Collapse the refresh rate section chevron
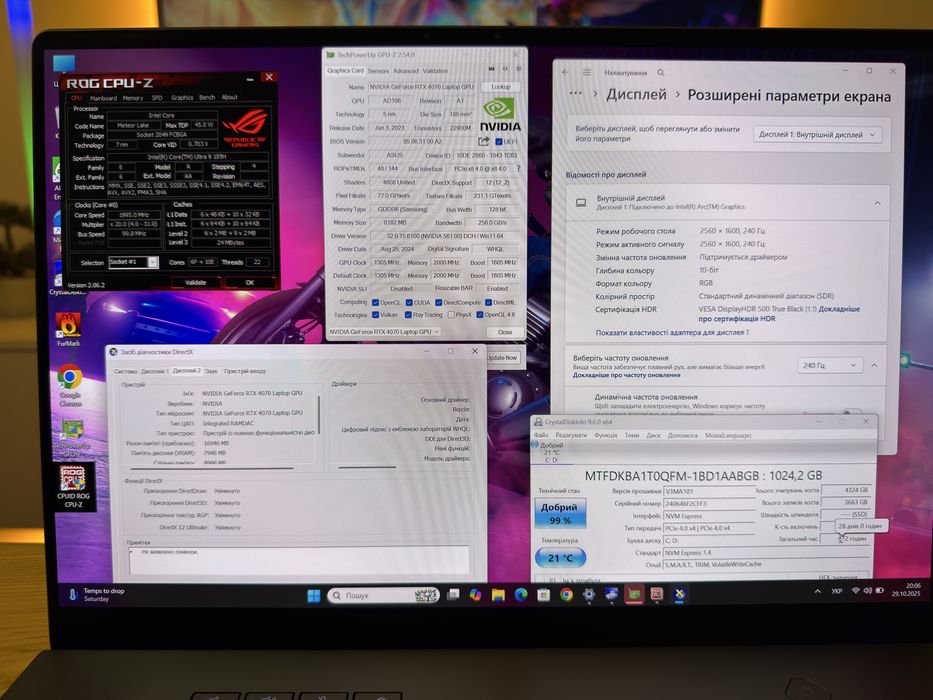 [874, 365]
